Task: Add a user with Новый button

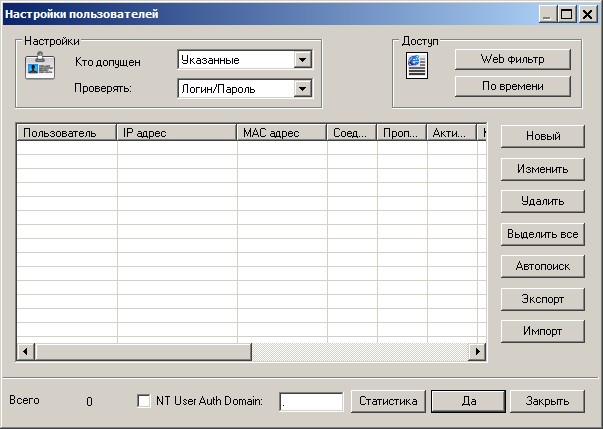Action: click(541, 136)
